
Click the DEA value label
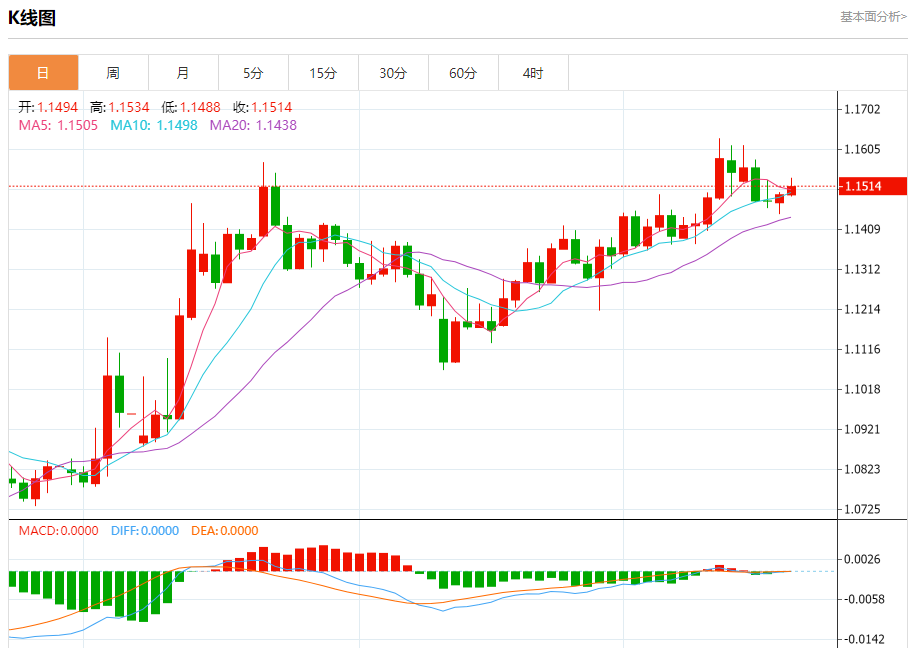225,531
